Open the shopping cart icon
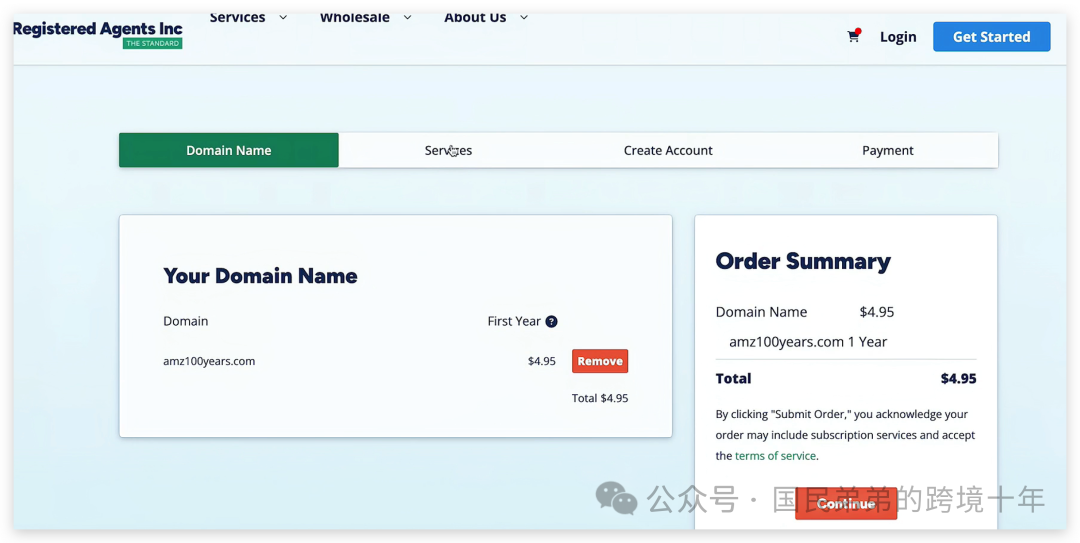 pos(853,37)
